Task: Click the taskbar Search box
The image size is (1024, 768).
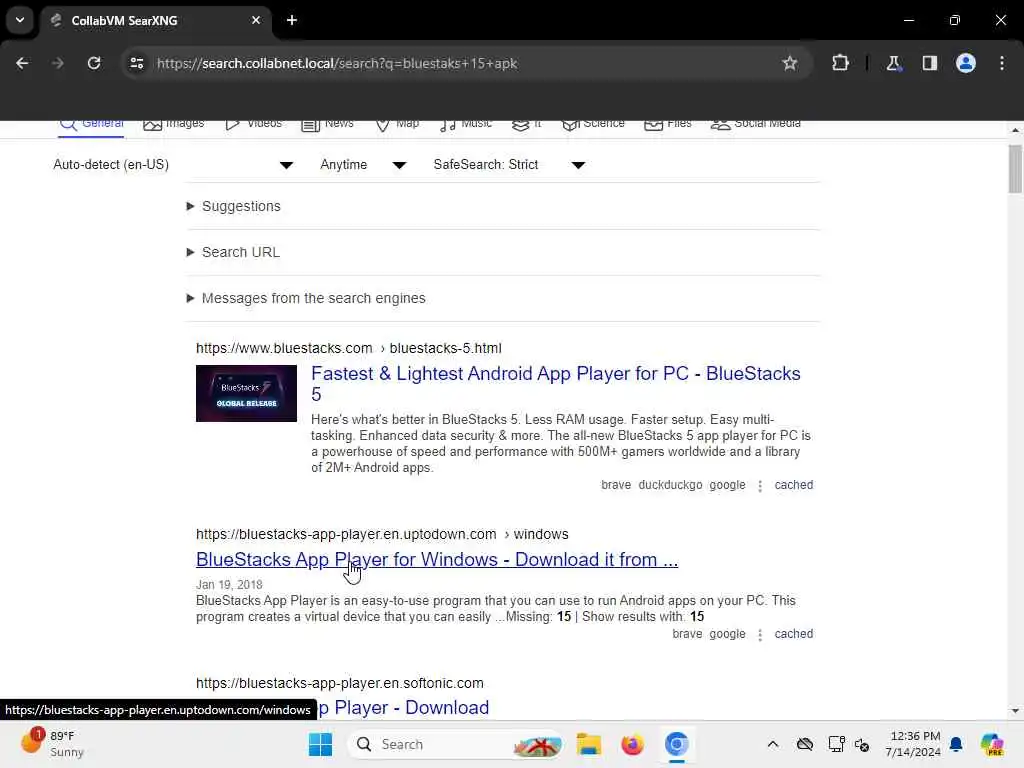Action: point(456,744)
